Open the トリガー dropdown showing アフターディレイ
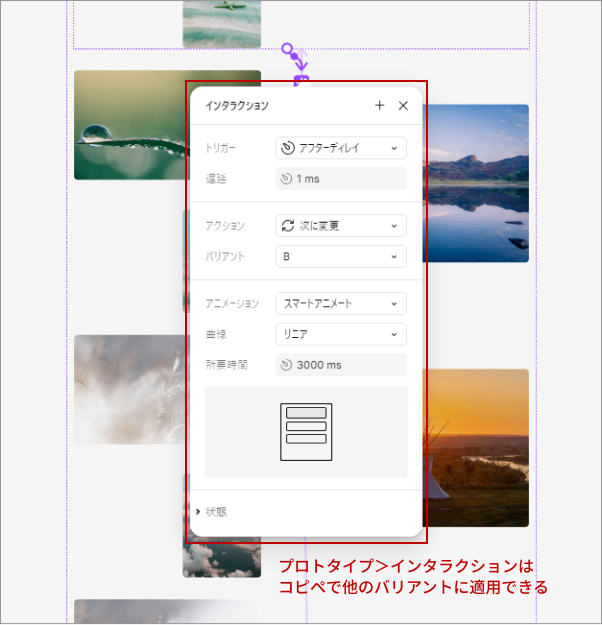 341,148
